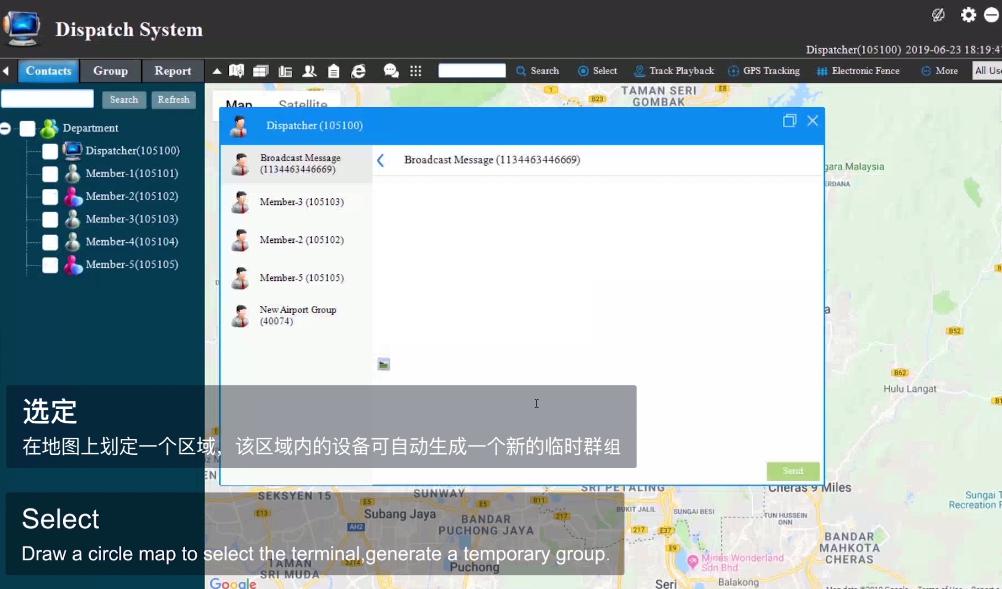Click the Department group icon
The height and width of the screenshot is (589, 1002).
point(49,128)
